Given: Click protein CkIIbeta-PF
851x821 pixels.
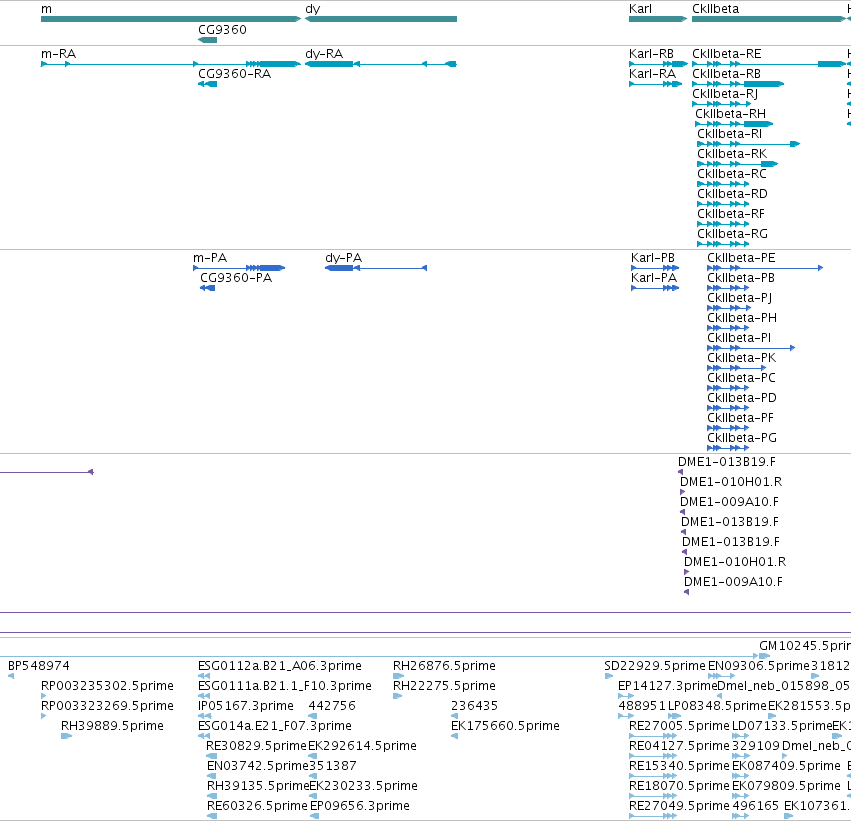Looking at the screenshot, I should point(741,418).
